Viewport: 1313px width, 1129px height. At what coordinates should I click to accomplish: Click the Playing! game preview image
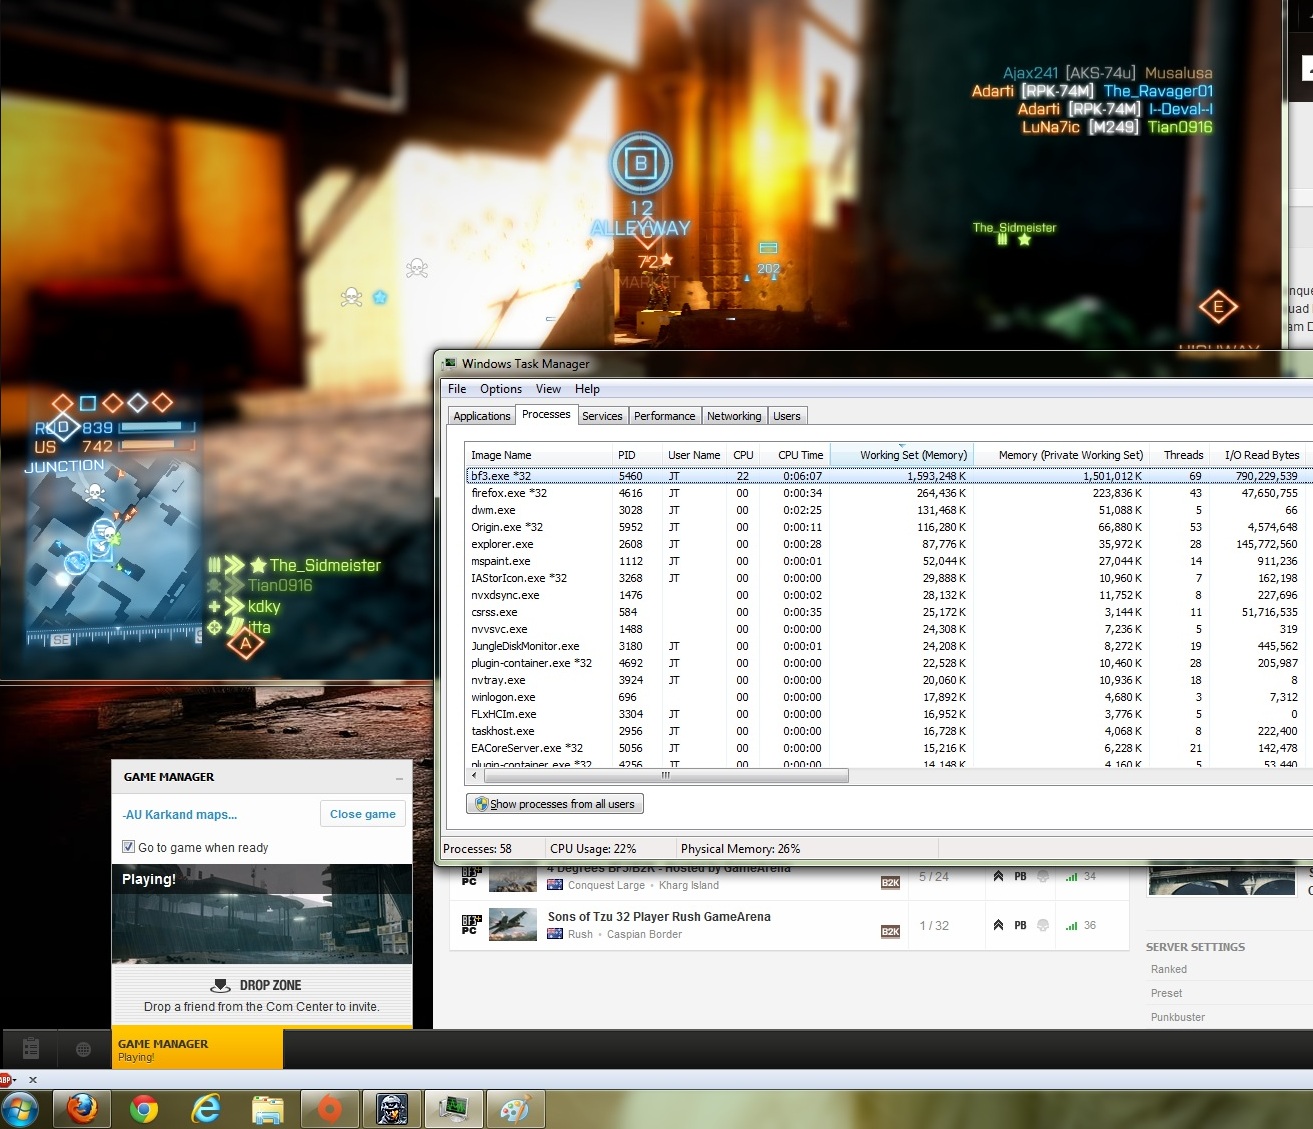[x=262, y=915]
